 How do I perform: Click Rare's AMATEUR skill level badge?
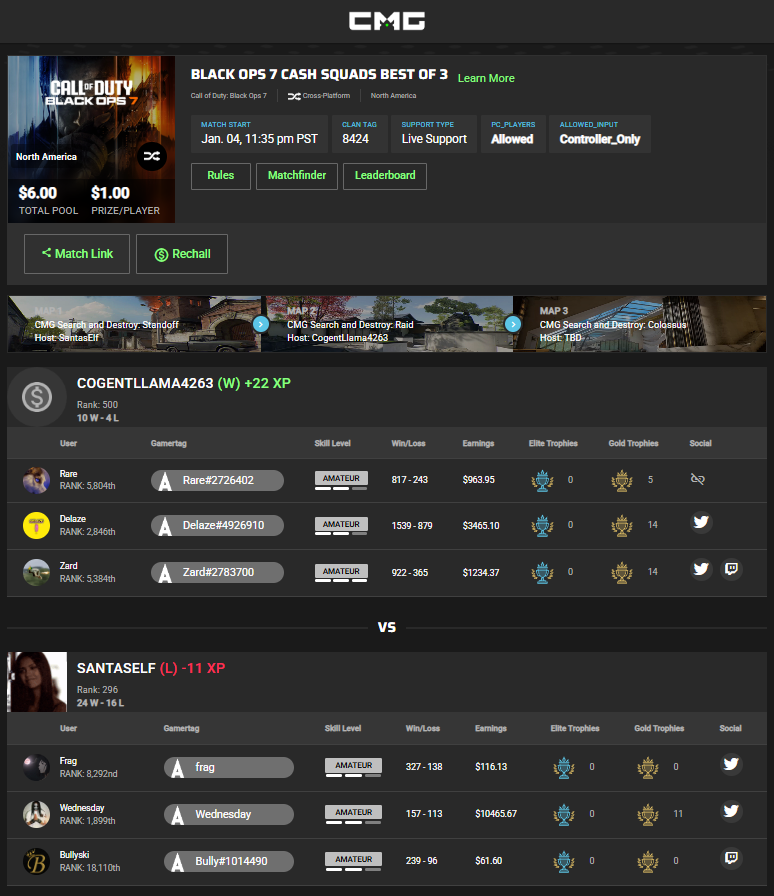[x=341, y=480]
